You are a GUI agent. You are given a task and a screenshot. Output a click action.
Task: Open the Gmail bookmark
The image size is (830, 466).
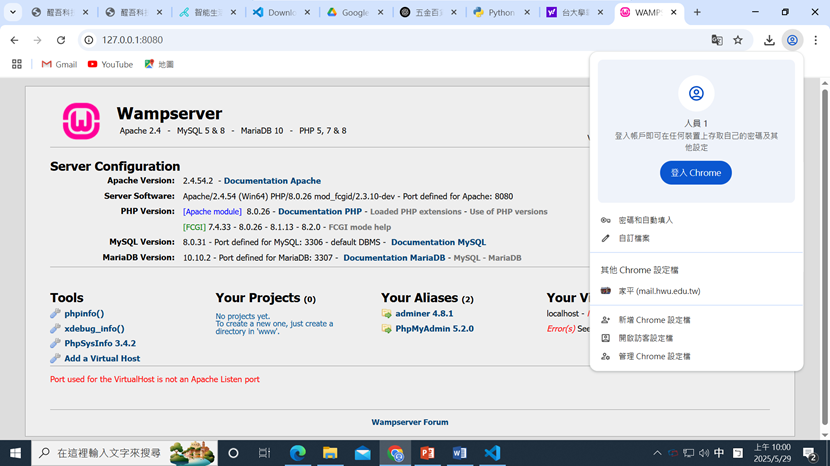(x=59, y=64)
